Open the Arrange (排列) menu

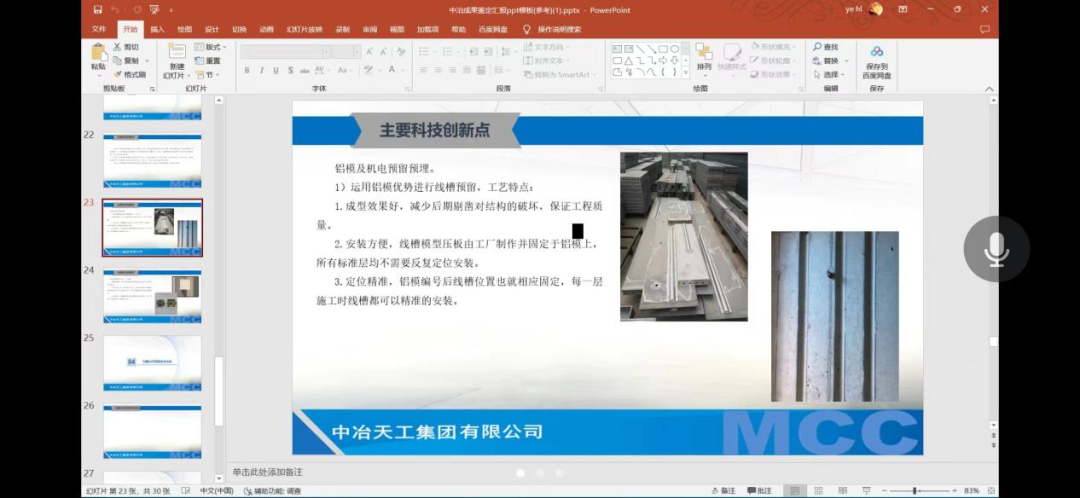[x=704, y=57]
